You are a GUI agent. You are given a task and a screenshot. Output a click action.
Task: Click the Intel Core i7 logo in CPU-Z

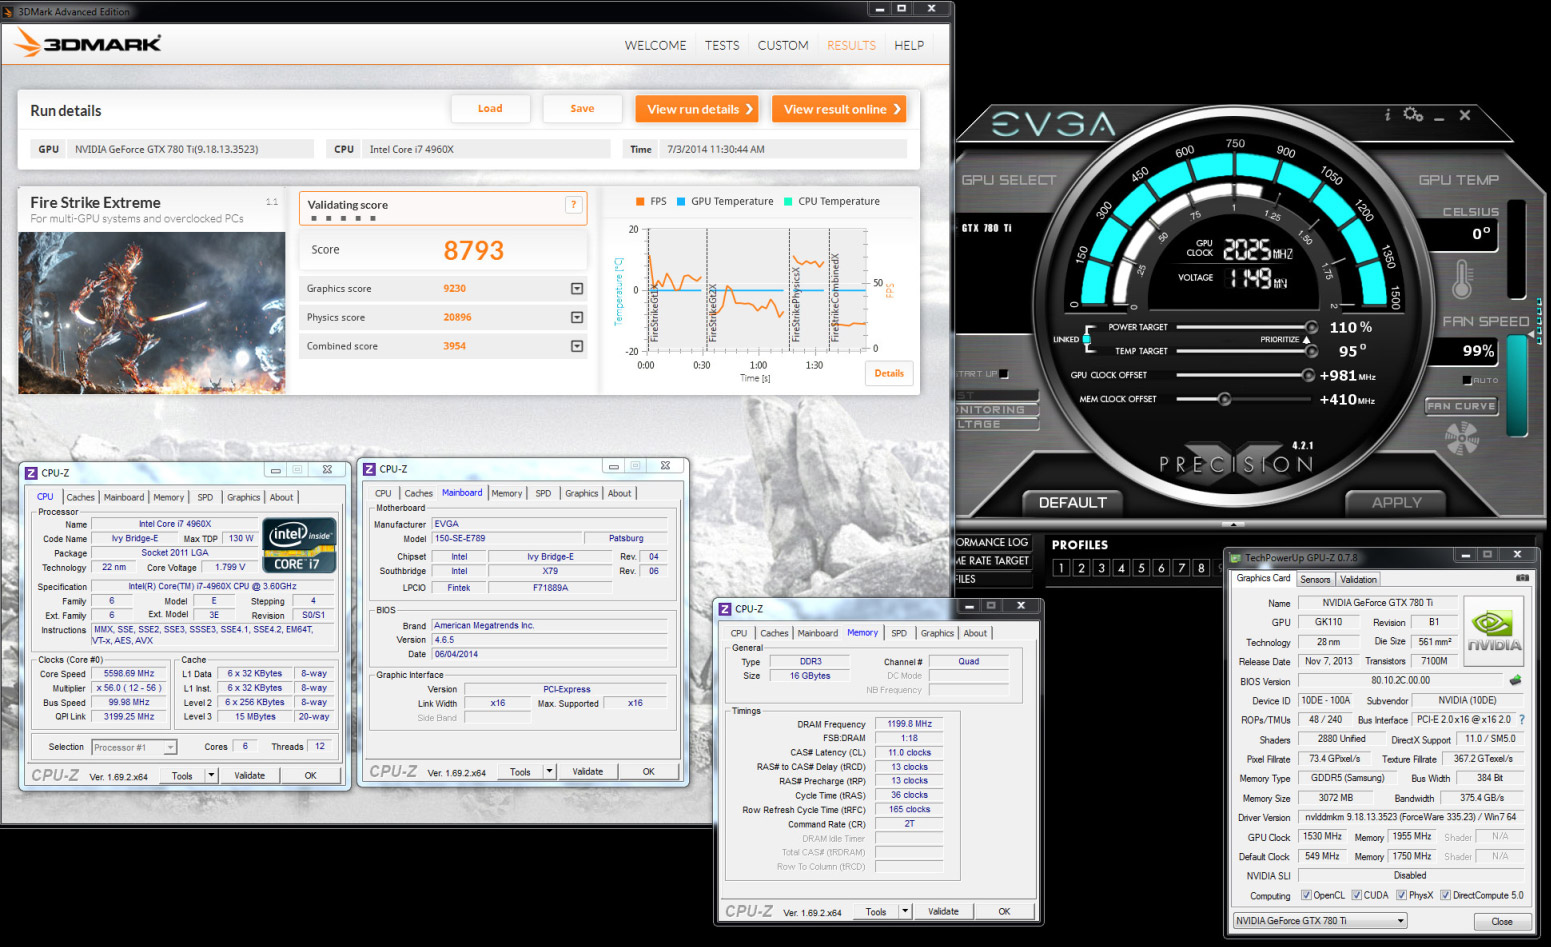point(299,546)
